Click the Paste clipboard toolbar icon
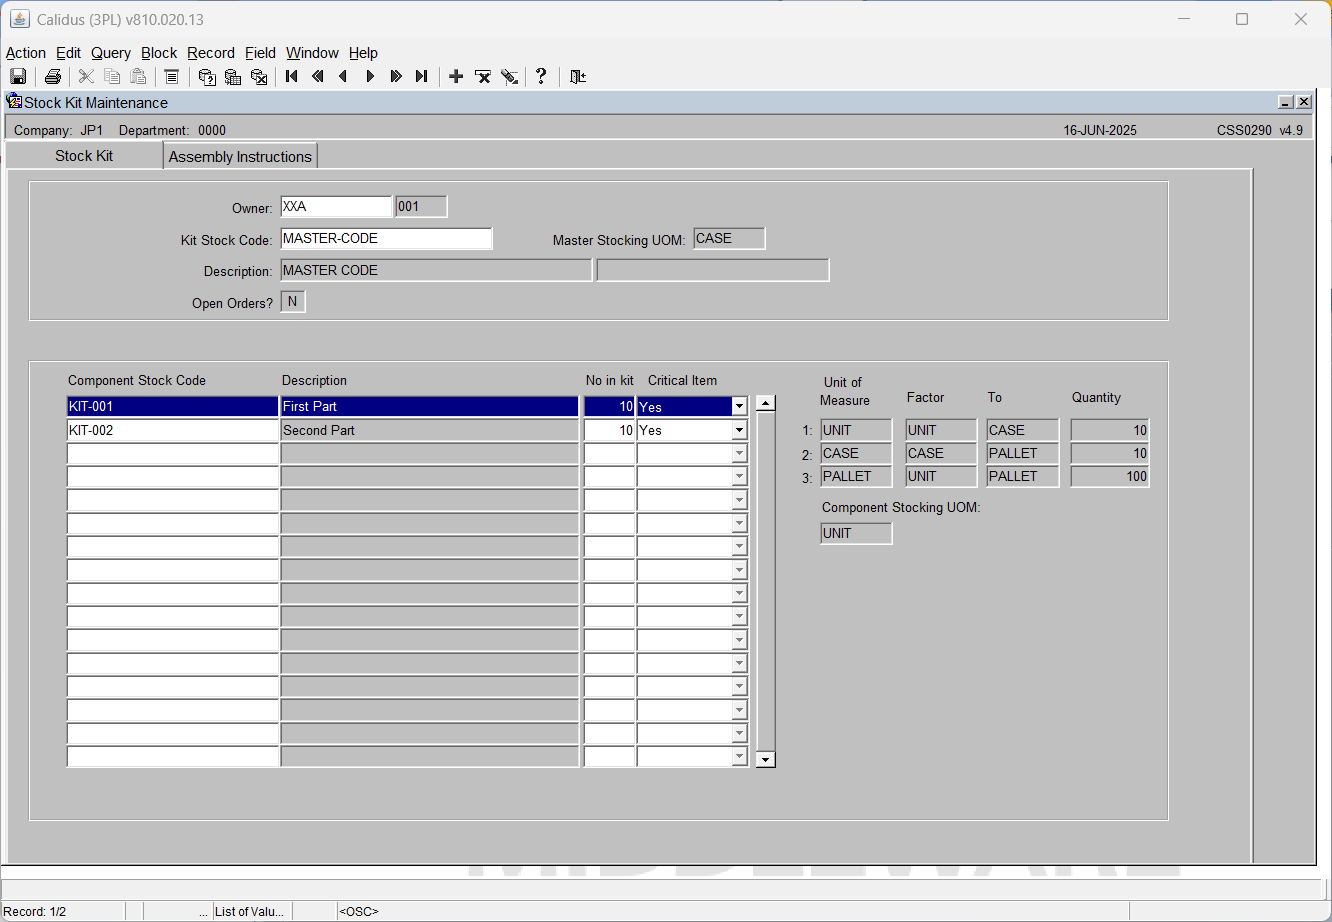Screen dimensions: 1332x922 click(x=138, y=77)
